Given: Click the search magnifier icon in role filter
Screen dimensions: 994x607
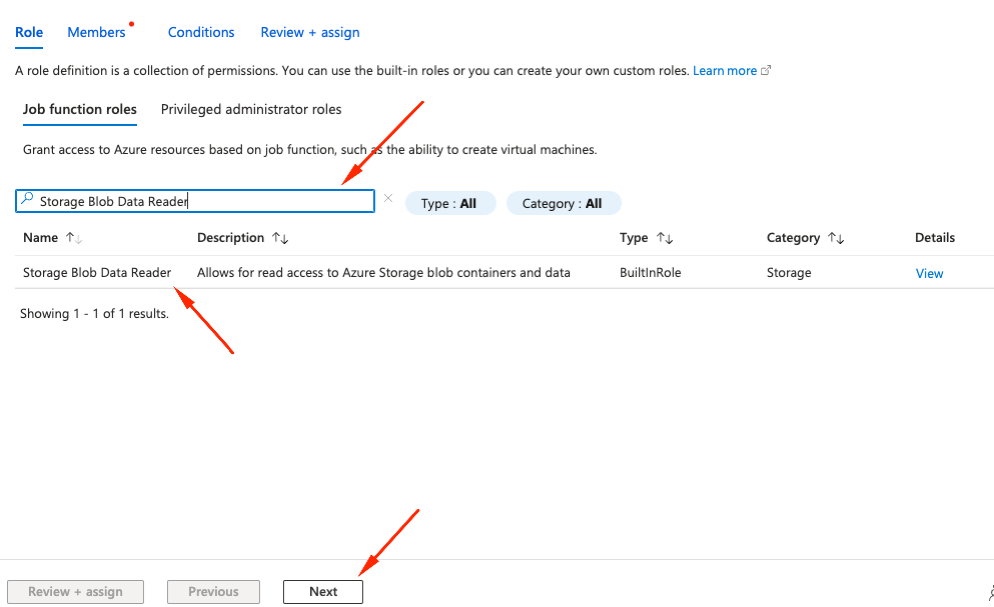Looking at the screenshot, I should [x=27, y=201].
